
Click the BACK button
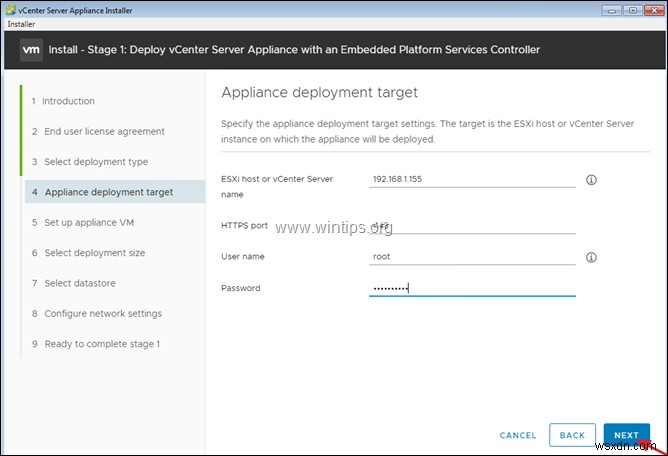[572, 435]
